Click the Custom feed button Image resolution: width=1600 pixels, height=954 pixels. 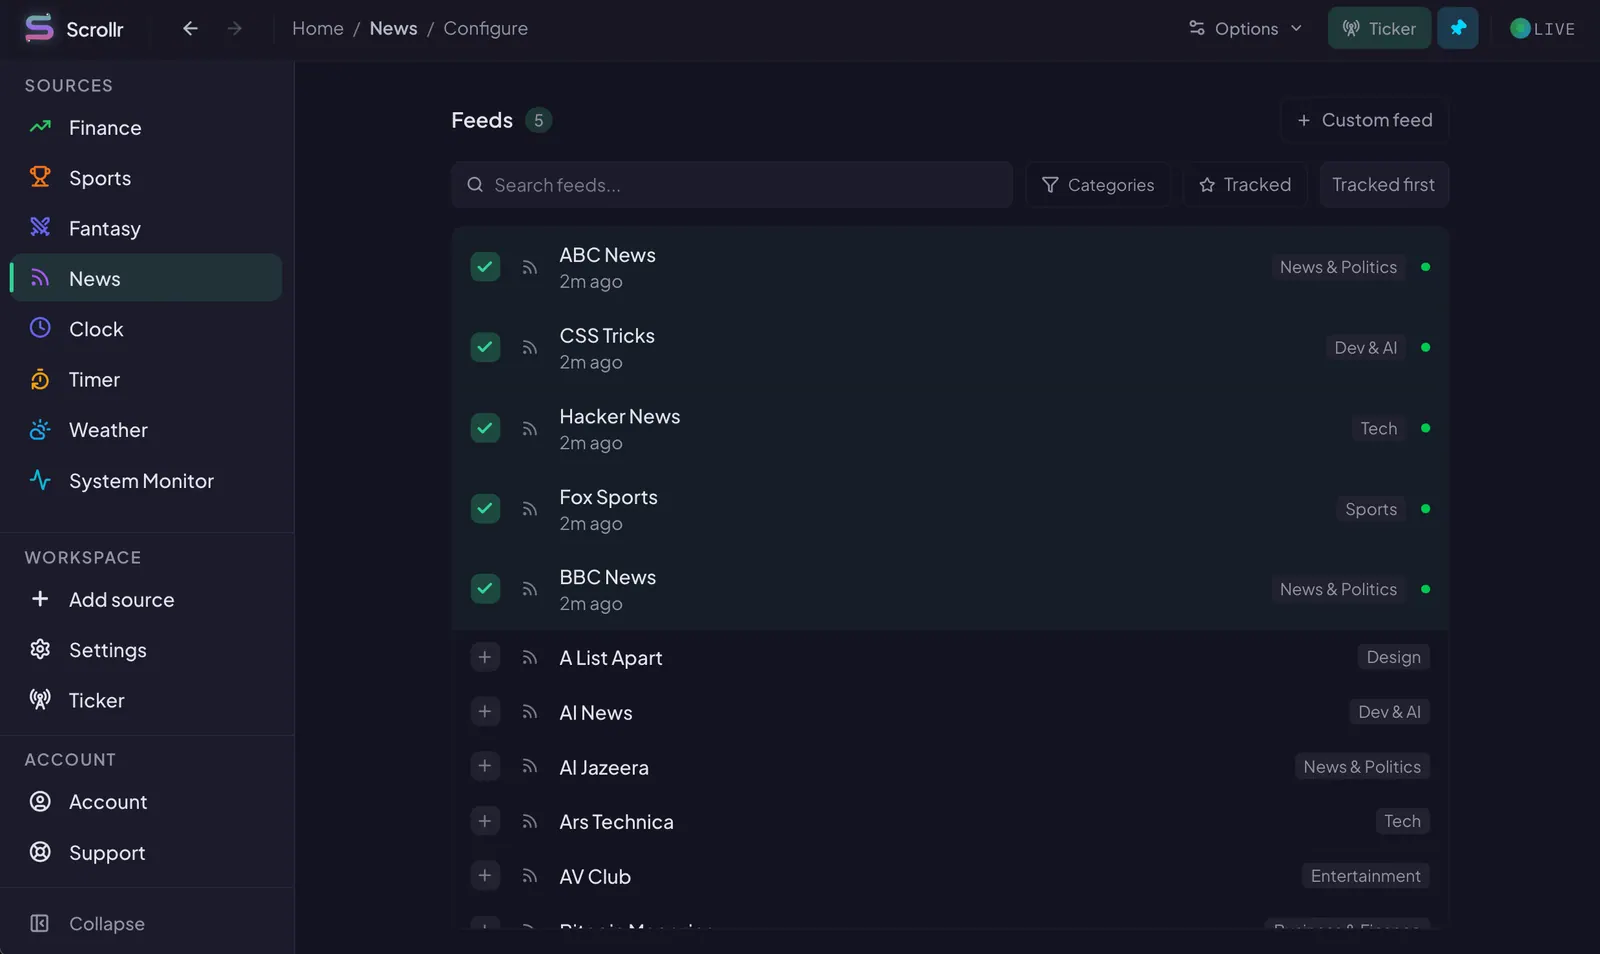1365,120
